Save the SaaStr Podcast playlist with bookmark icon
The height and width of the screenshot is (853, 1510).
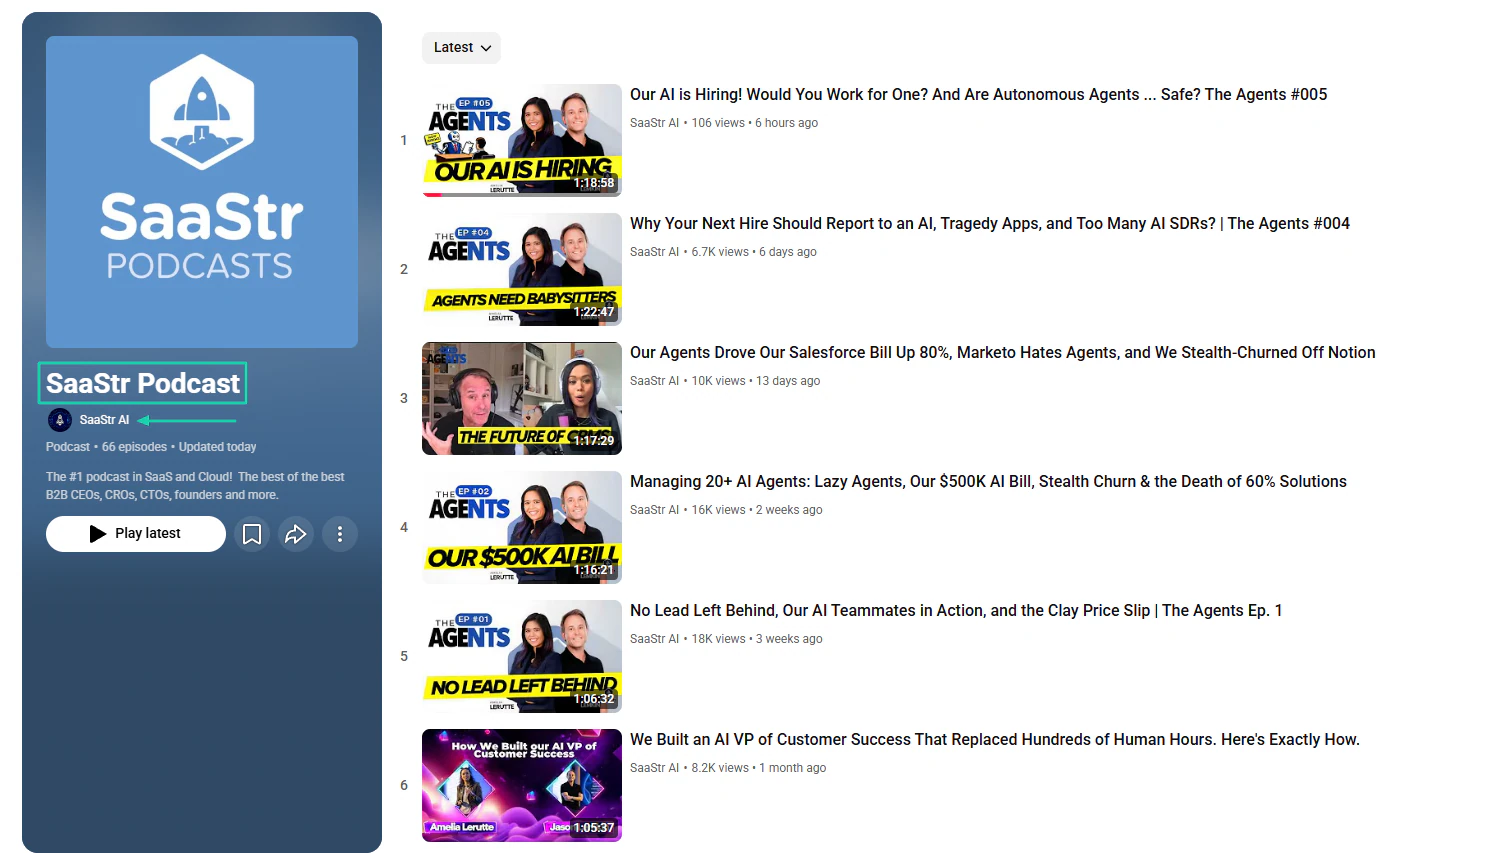click(252, 534)
